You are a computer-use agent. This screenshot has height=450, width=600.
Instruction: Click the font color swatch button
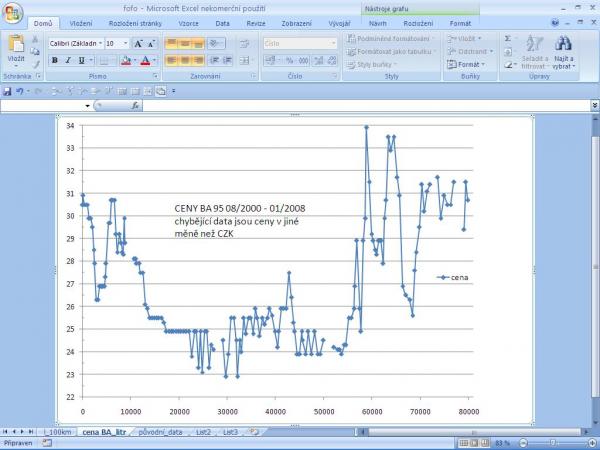(x=145, y=60)
